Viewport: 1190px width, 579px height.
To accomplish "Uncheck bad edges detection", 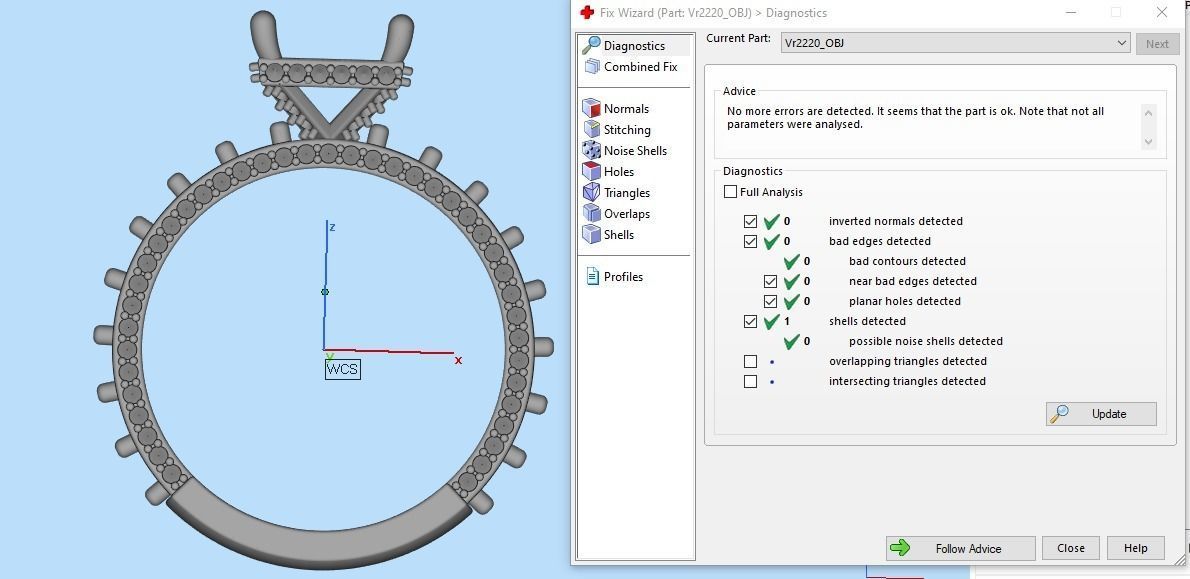I will pos(751,241).
